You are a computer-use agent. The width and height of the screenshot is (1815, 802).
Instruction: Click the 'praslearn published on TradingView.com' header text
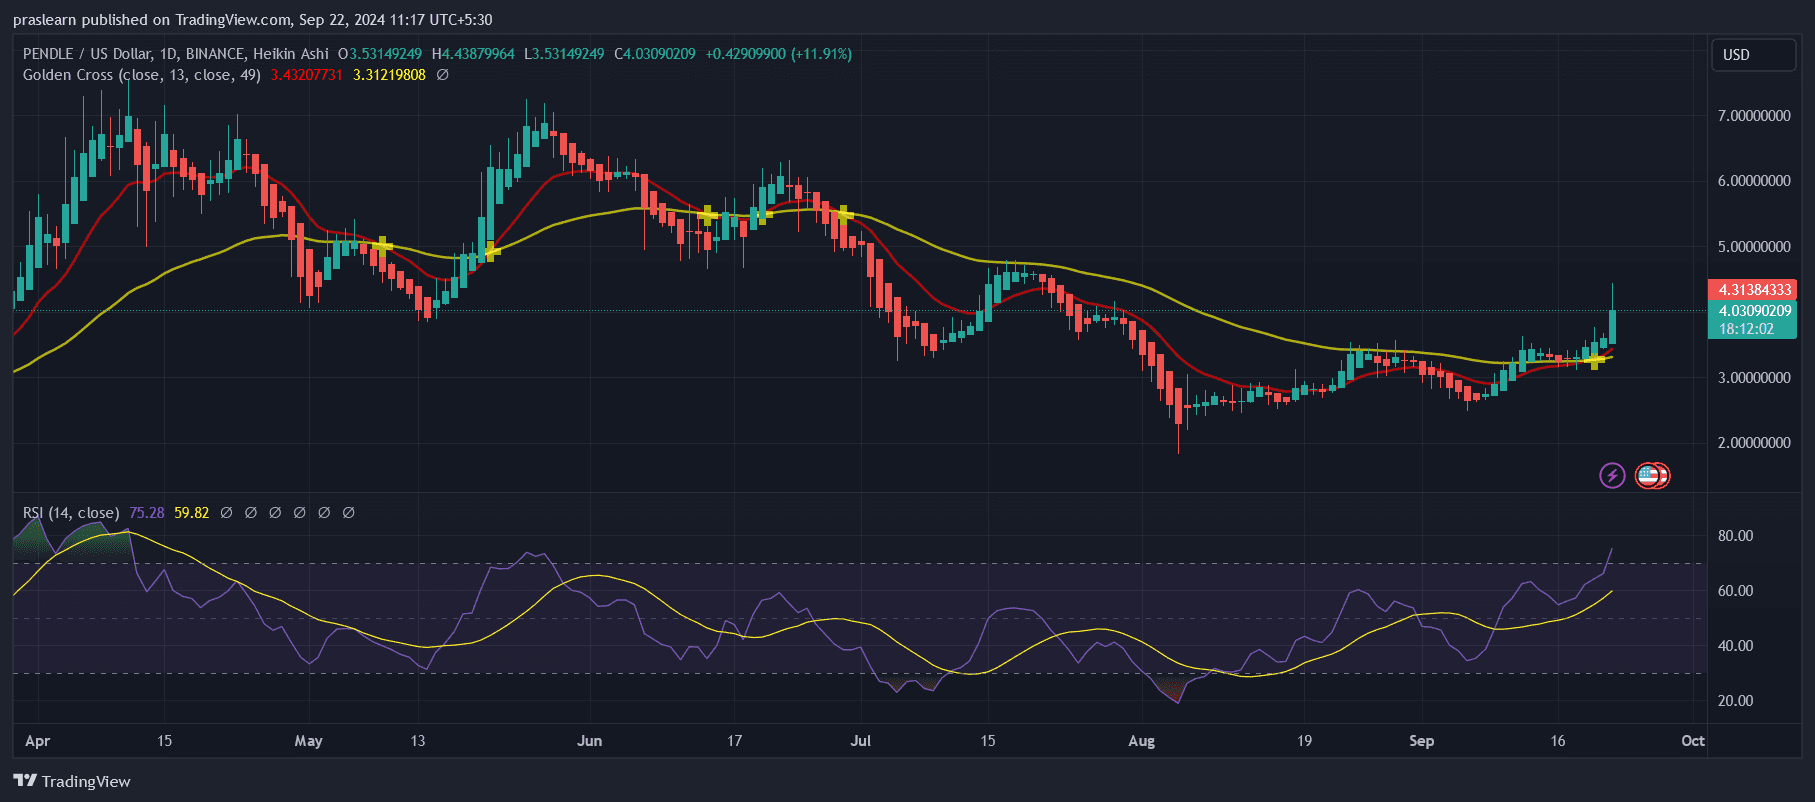point(151,20)
